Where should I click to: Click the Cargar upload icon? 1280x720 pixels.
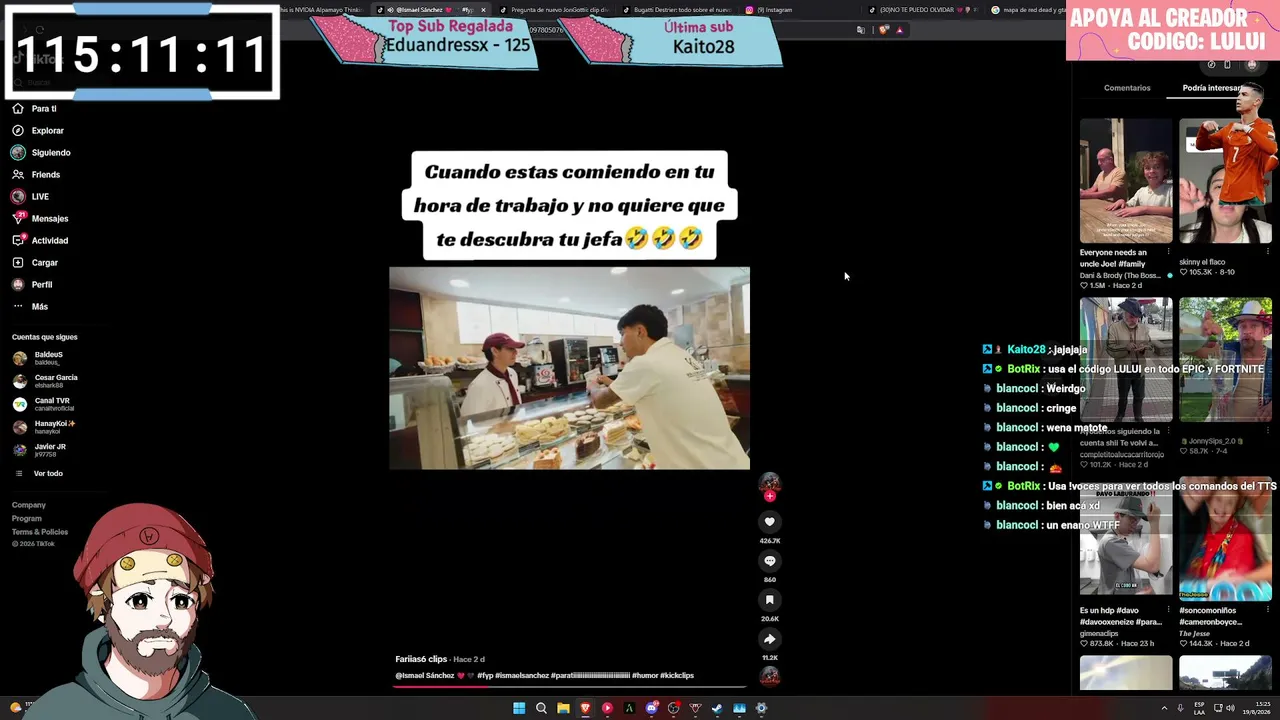(x=18, y=262)
